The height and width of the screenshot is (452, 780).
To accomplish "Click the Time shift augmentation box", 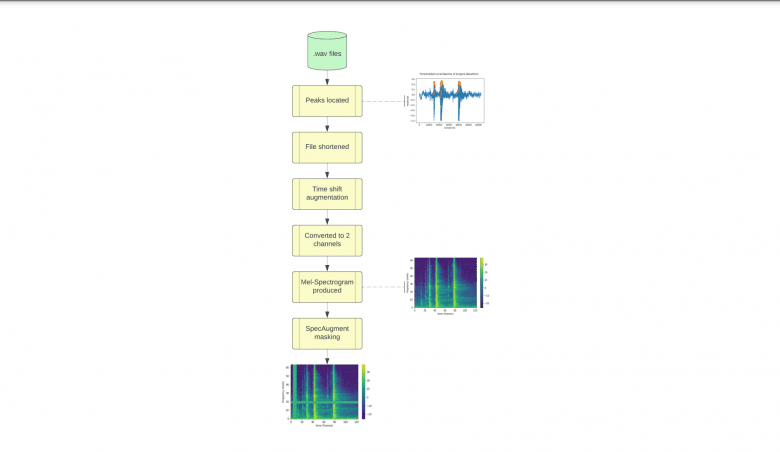I will [327, 193].
